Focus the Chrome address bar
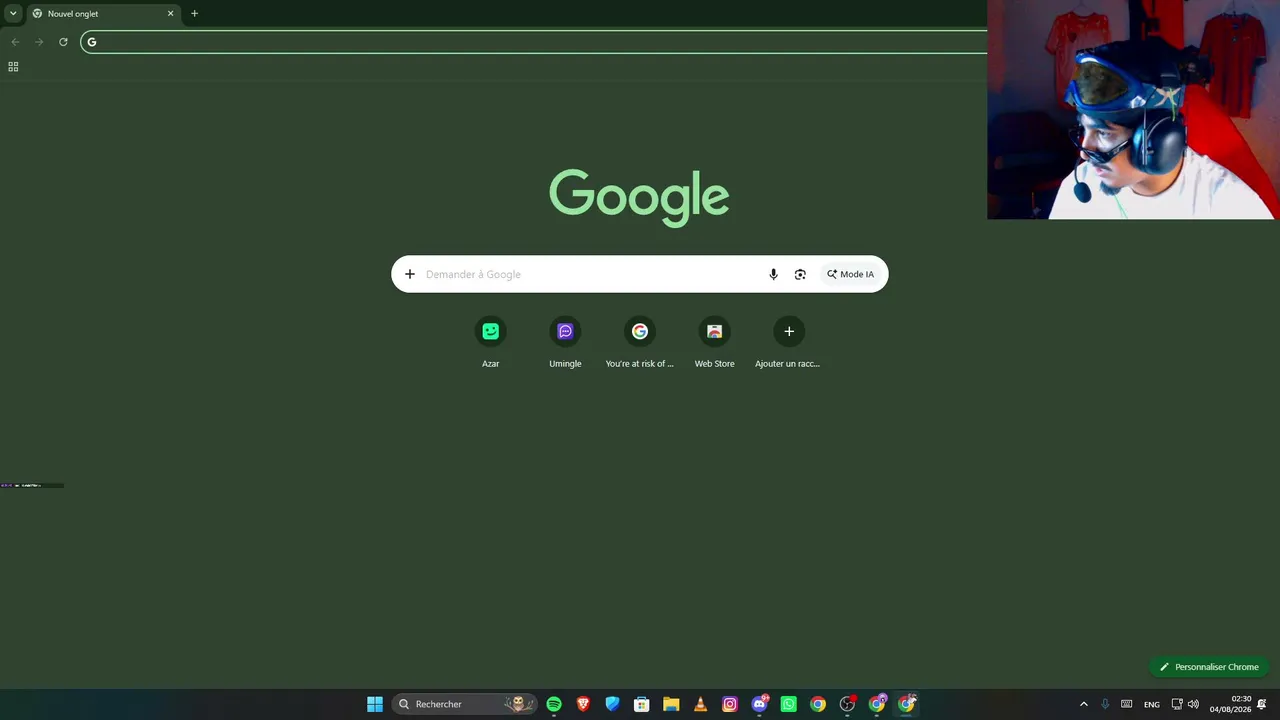The height and width of the screenshot is (720, 1280). [x=534, y=42]
